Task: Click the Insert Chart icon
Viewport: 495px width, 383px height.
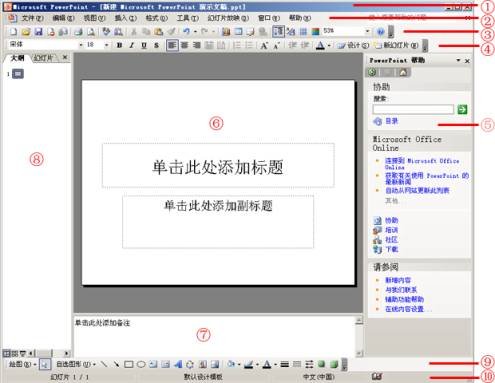Action: click(226, 32)
